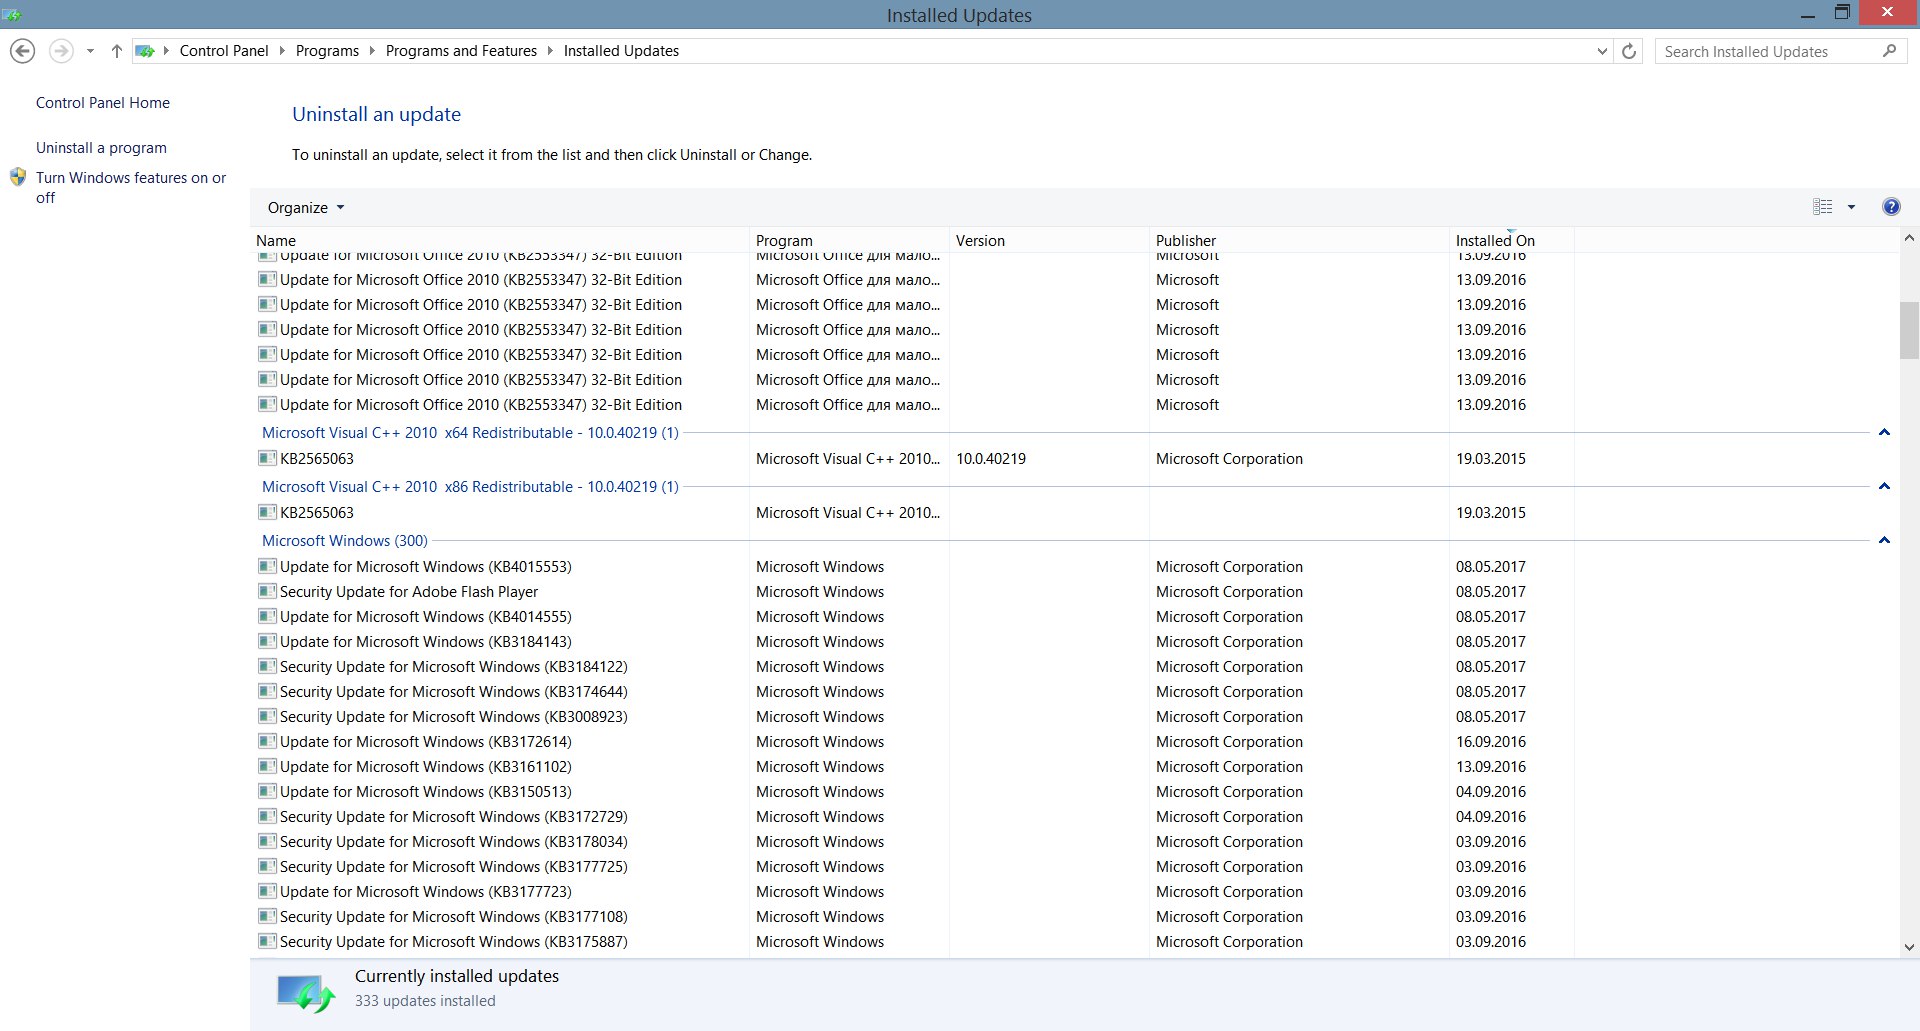Open address bar history dropdown
The height and width of the screenshot is (1031, 1920).
point(1602,51)
